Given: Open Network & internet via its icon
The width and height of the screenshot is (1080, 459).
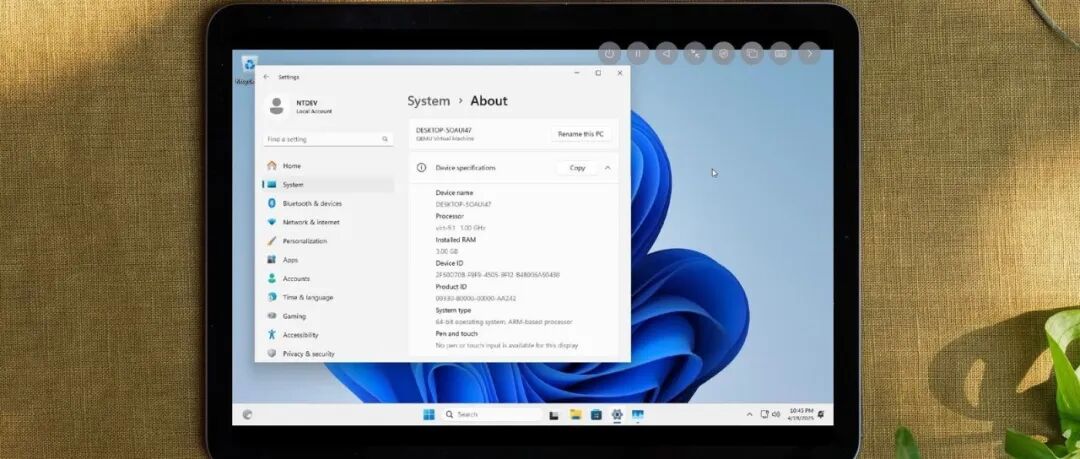Looking at the screenshot, I should coord(271,222).
